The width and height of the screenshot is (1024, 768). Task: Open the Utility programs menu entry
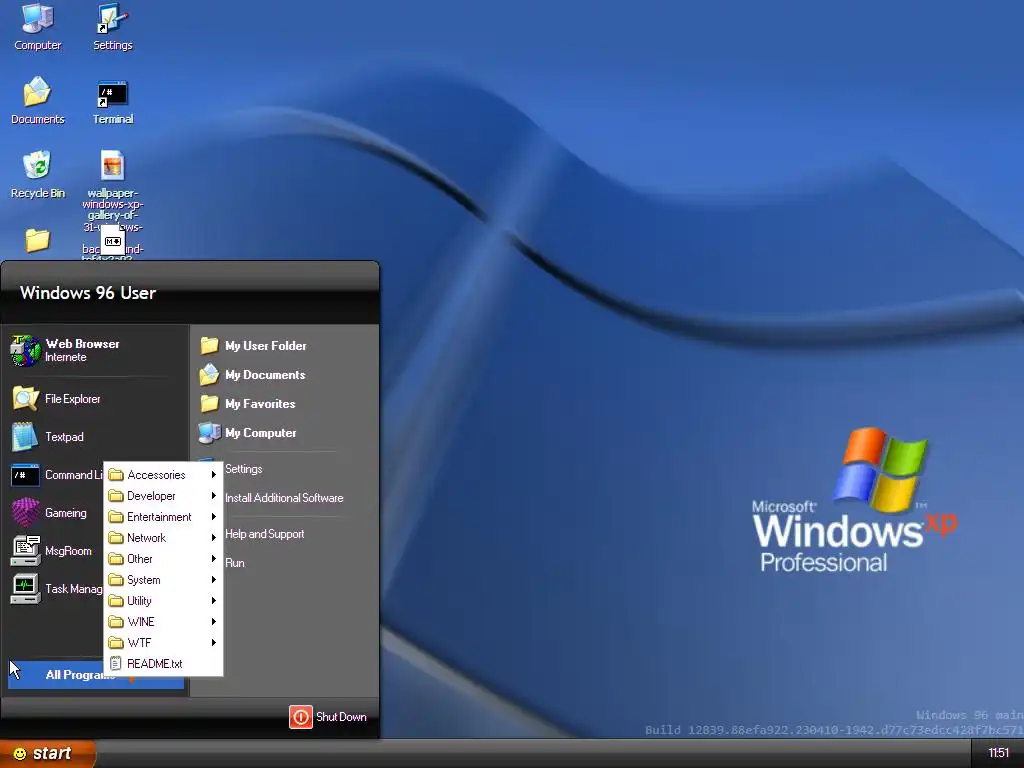(163, 600)
